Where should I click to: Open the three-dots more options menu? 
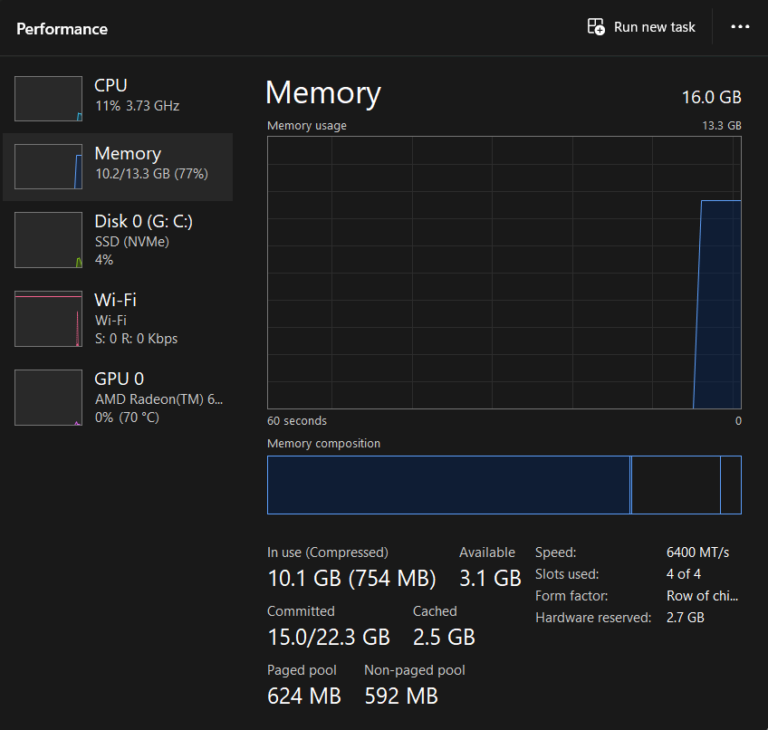740,27
